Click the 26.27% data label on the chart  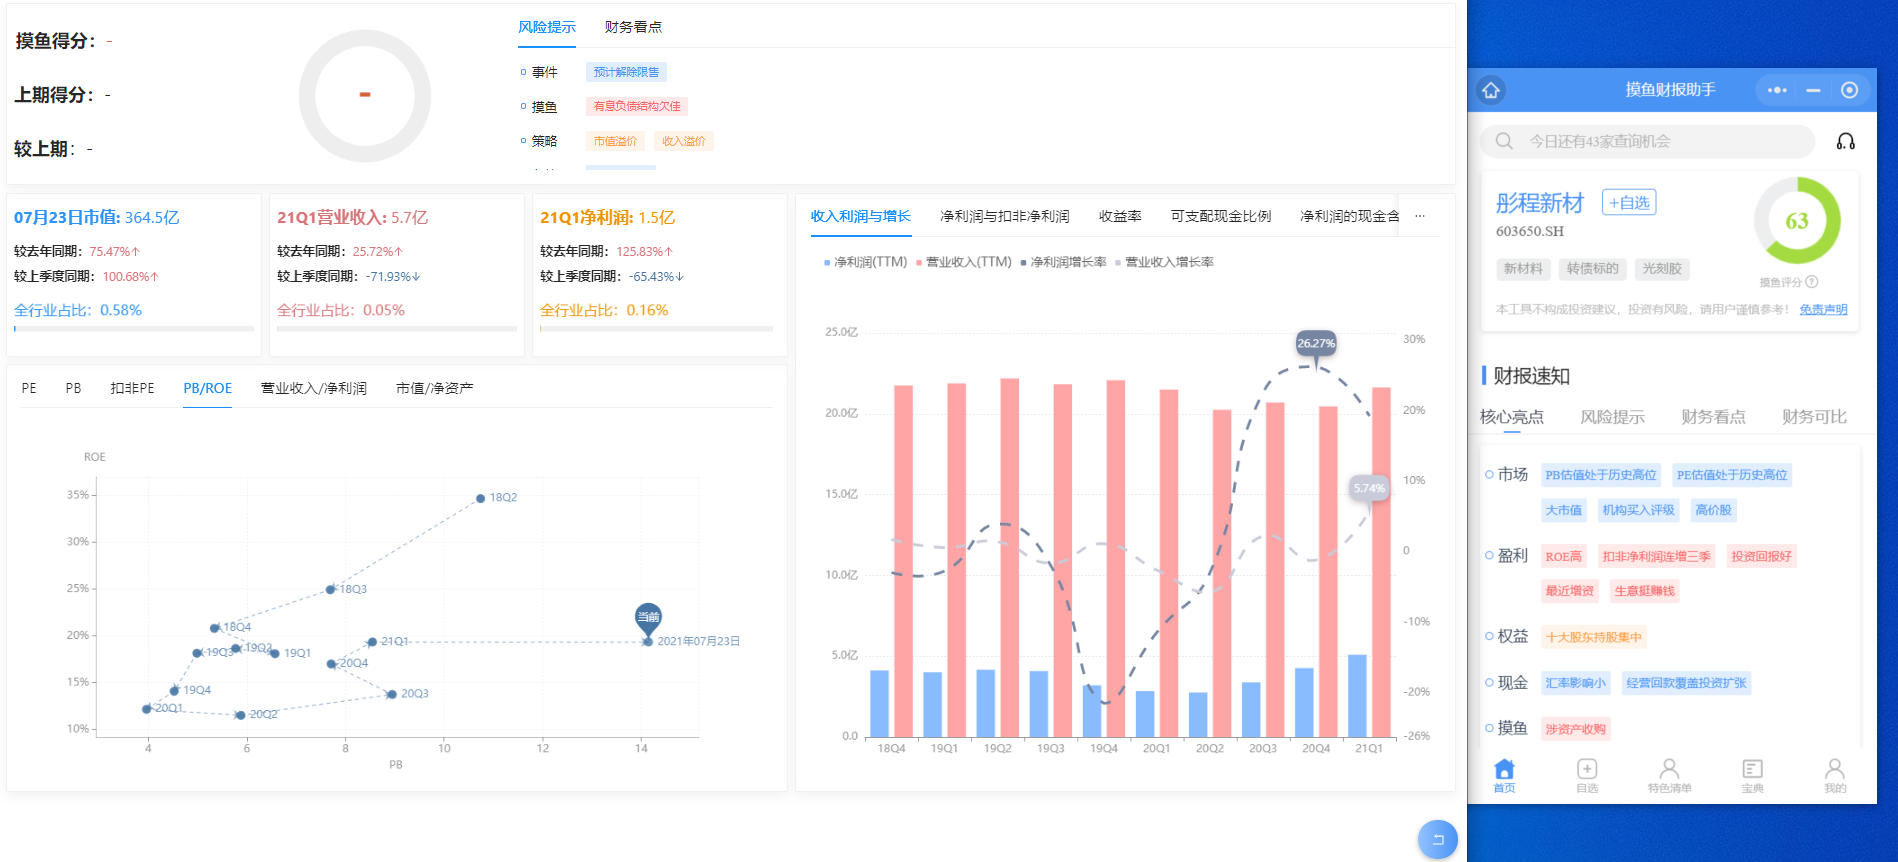(1316, 344)
